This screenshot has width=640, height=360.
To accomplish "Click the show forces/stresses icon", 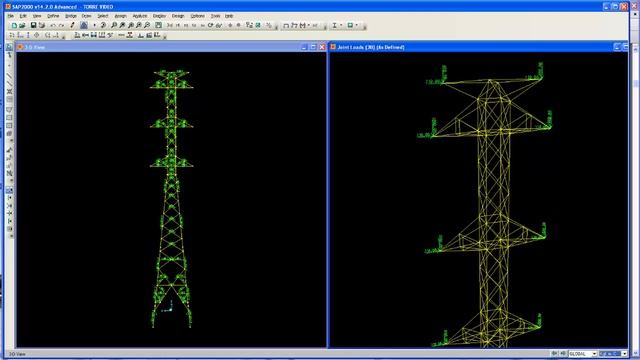I will 302,25.
